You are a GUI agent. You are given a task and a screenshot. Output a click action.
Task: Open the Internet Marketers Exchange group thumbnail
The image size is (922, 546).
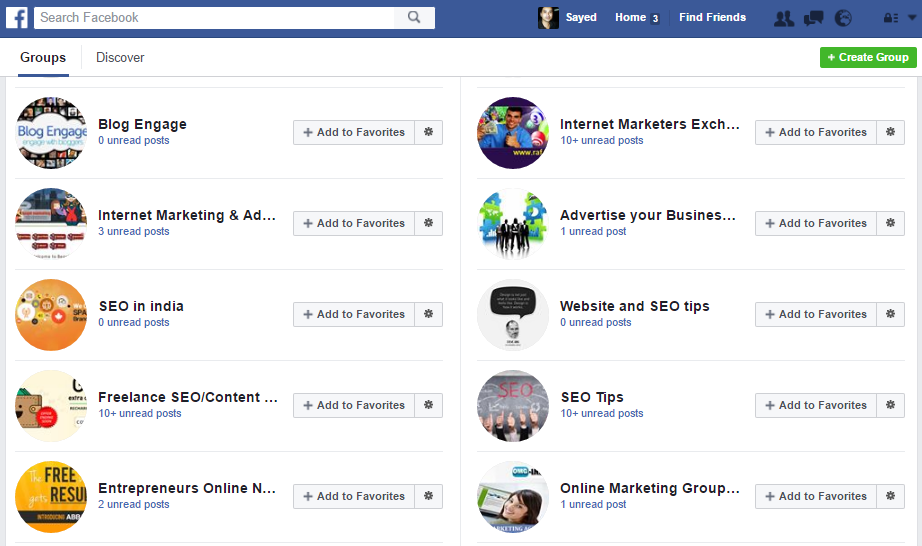pyautogui.click(x=513, y=133)
